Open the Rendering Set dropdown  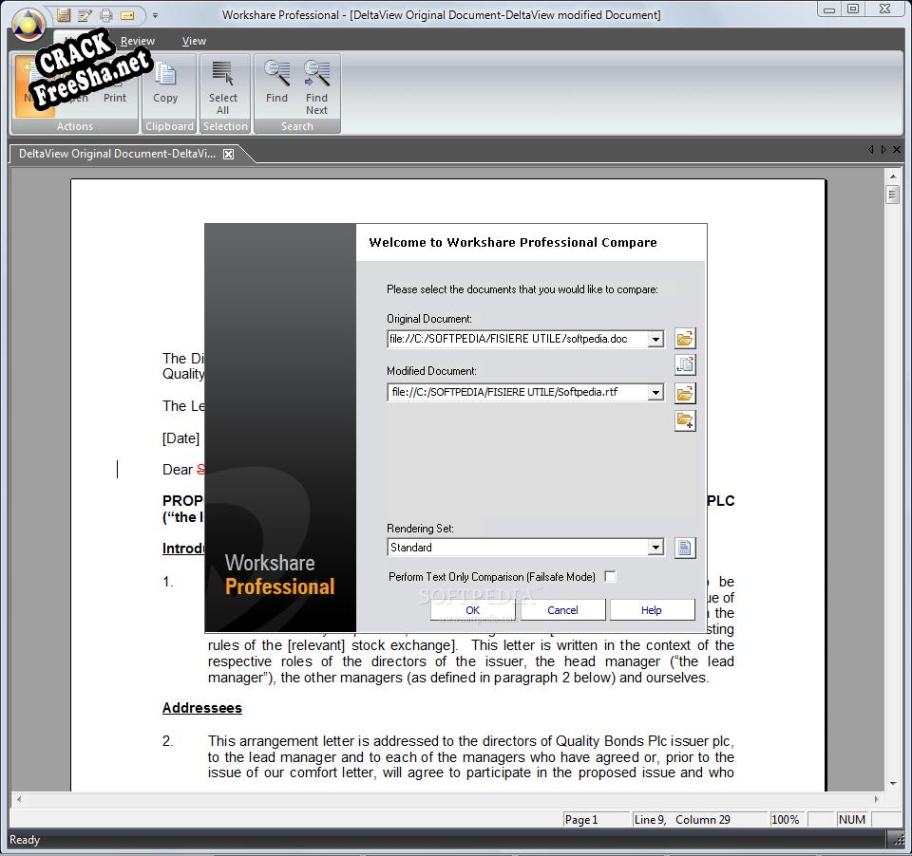[656, 548]
